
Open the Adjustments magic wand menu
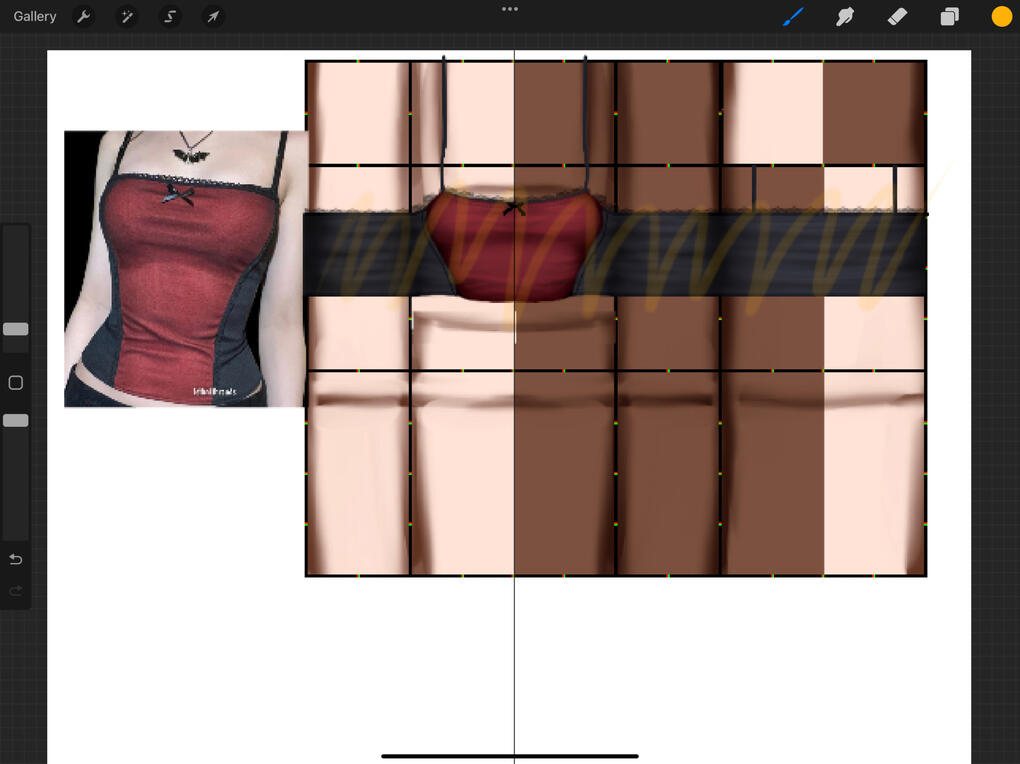click(x=127, y=17)
